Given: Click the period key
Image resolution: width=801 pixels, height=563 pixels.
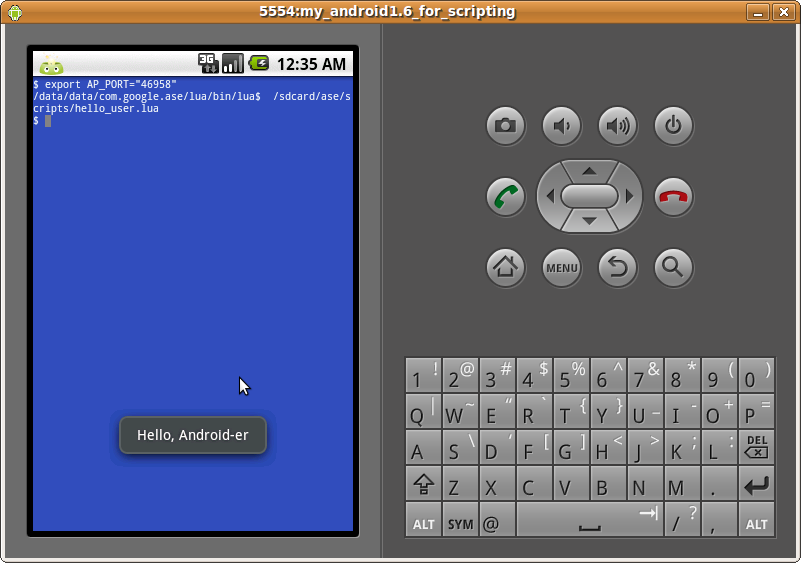Looking at the screenshot, I should coord(719,483).
